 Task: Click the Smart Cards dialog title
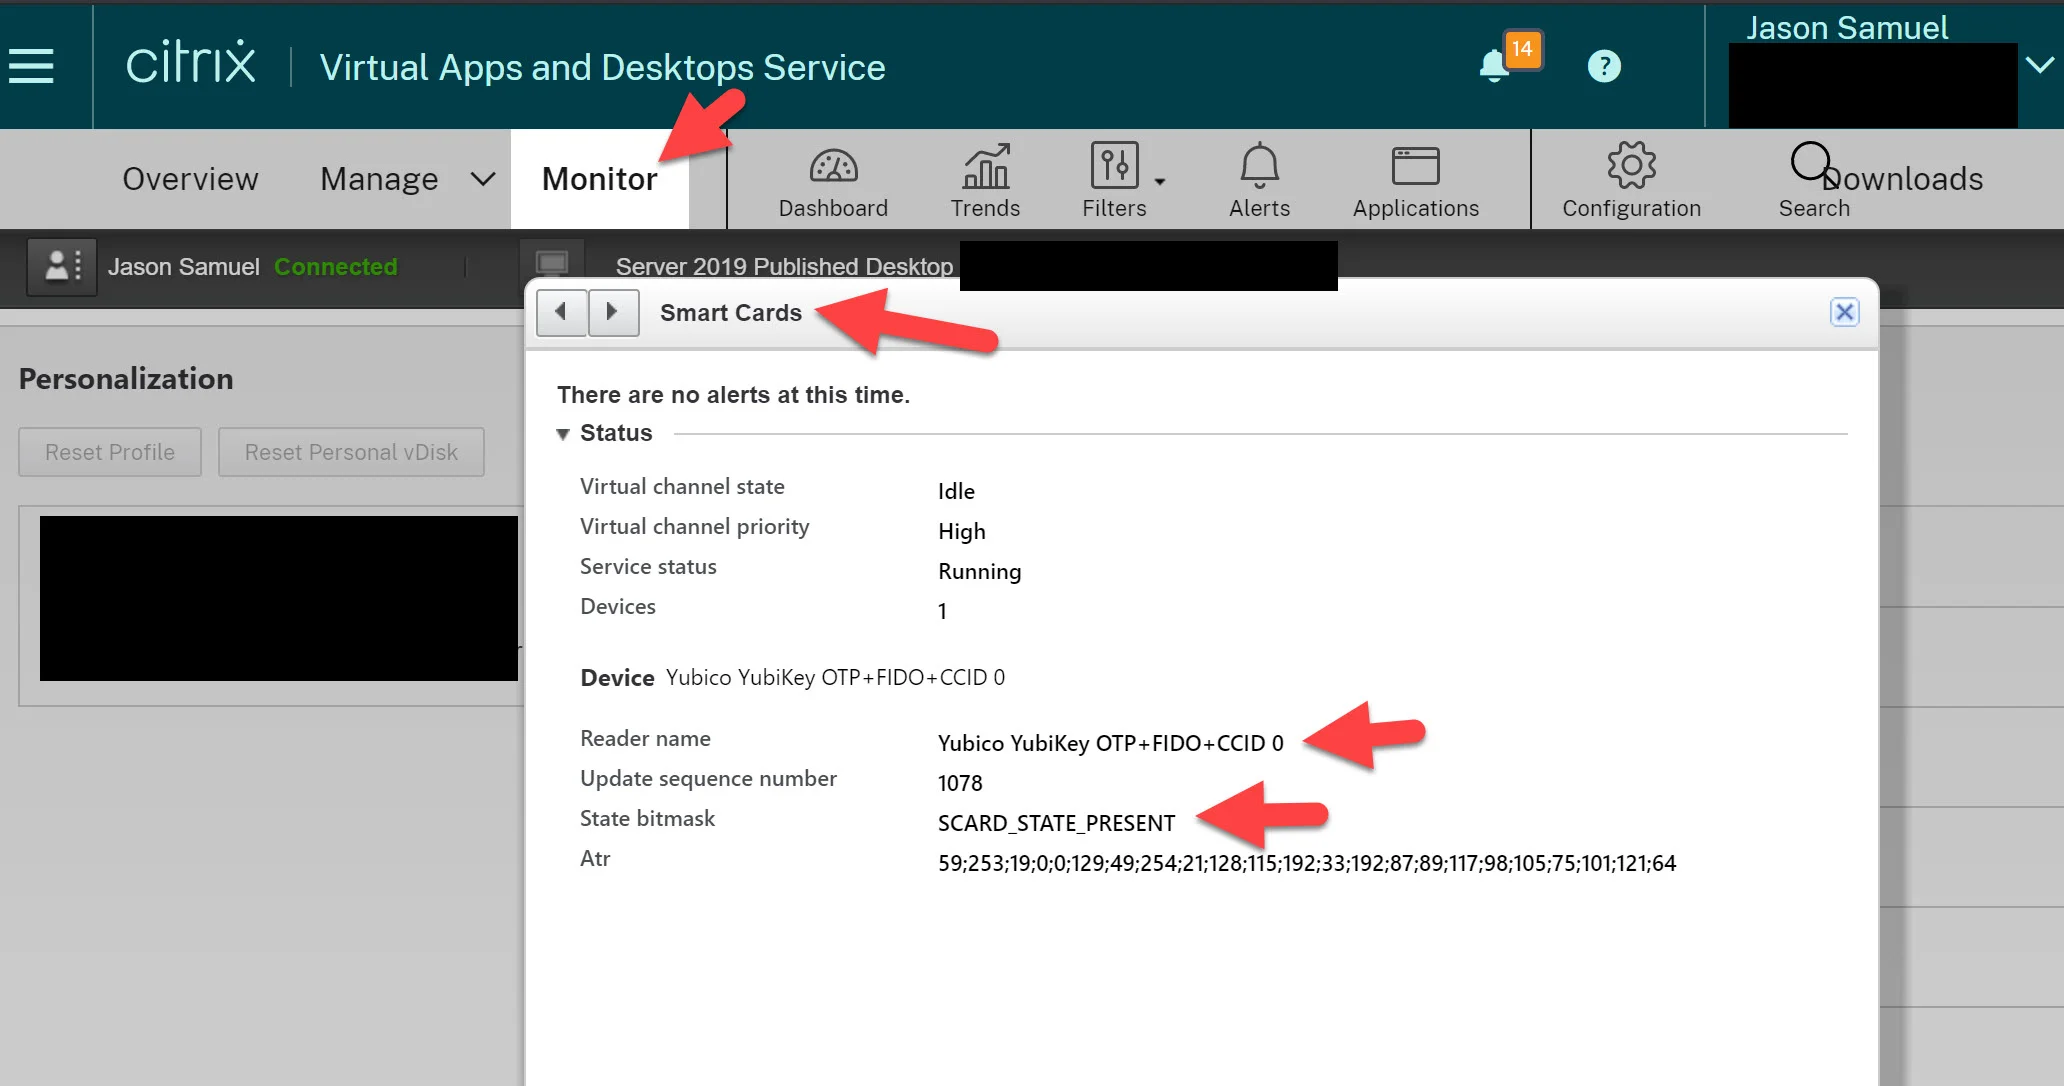pyautogui.click(x=731, y=313)
